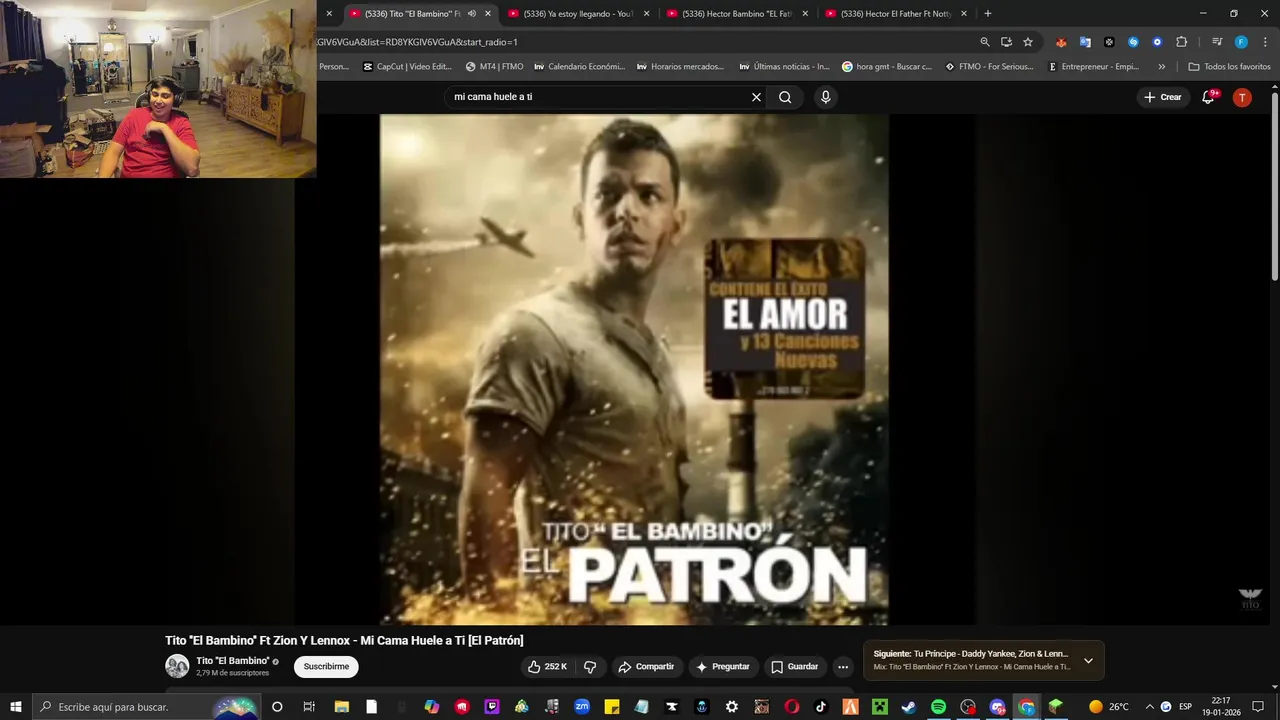Viewport: 1280px width, 720px height.
Task: Open the MetaMask fox extension
Action: [x=1061, y=42]
